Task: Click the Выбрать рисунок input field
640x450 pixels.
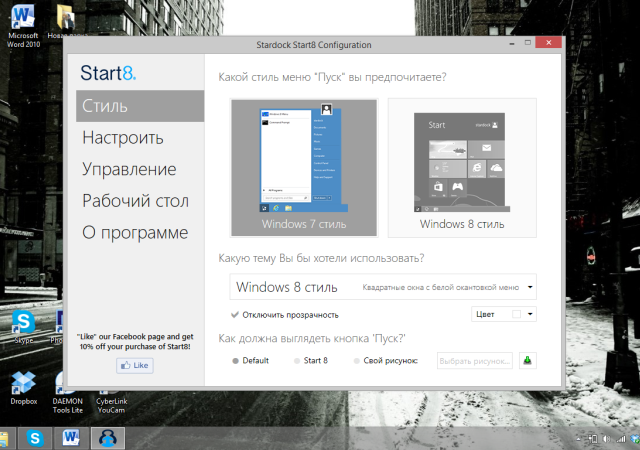Action: (475, 361)
